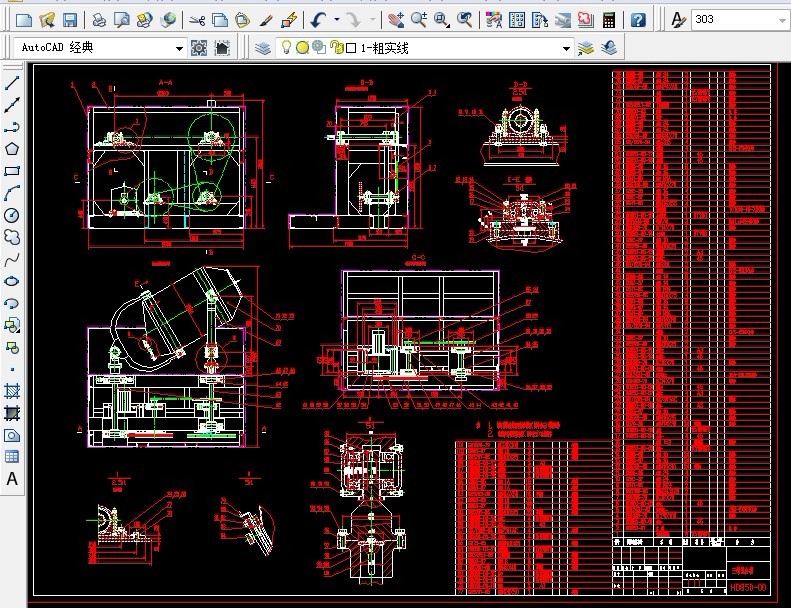The height and width of the screenshot is (608, 791).
Task: Toggle layer freeze sun icon
Action: pos(302,47)
